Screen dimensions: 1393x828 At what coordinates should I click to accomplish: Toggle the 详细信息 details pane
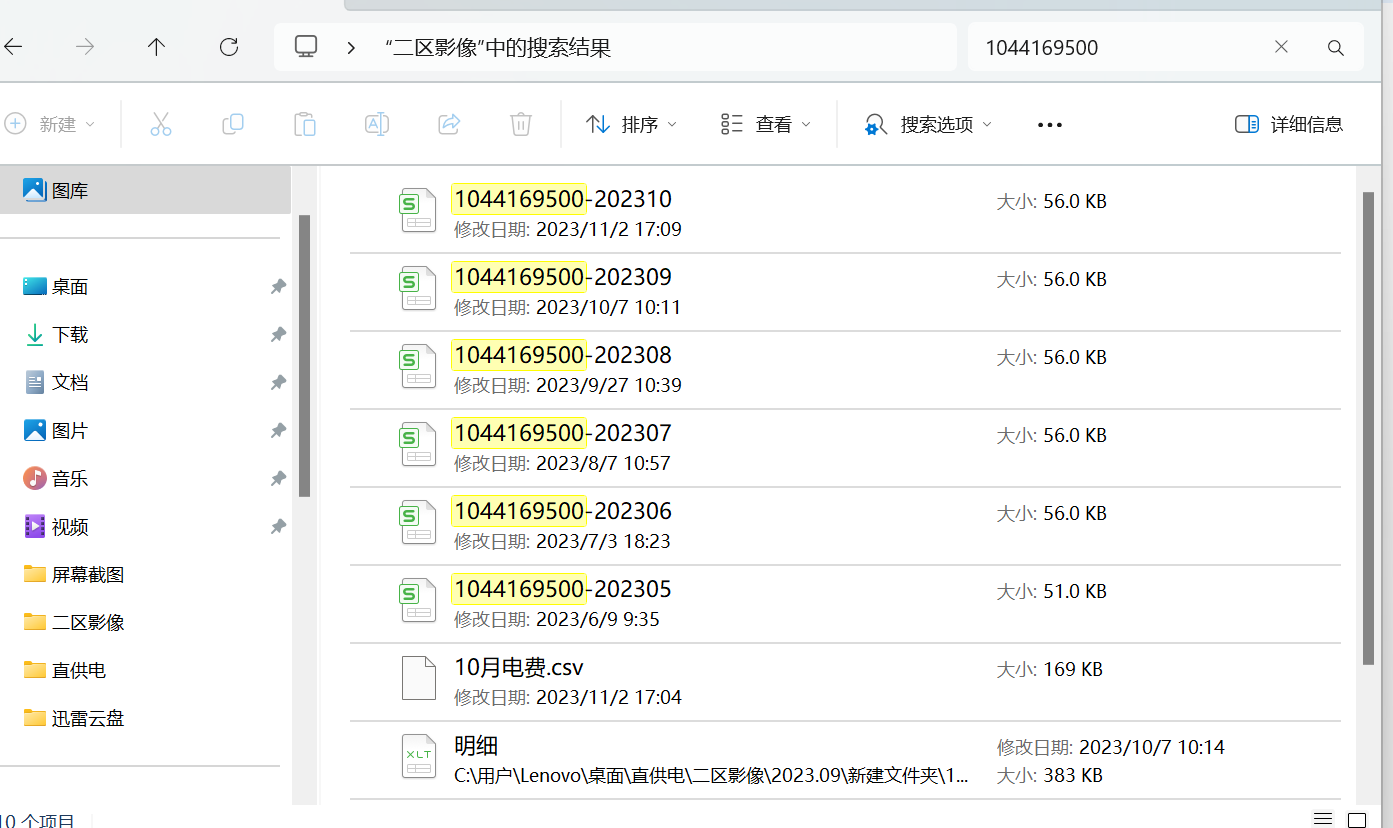[1288, 124]
